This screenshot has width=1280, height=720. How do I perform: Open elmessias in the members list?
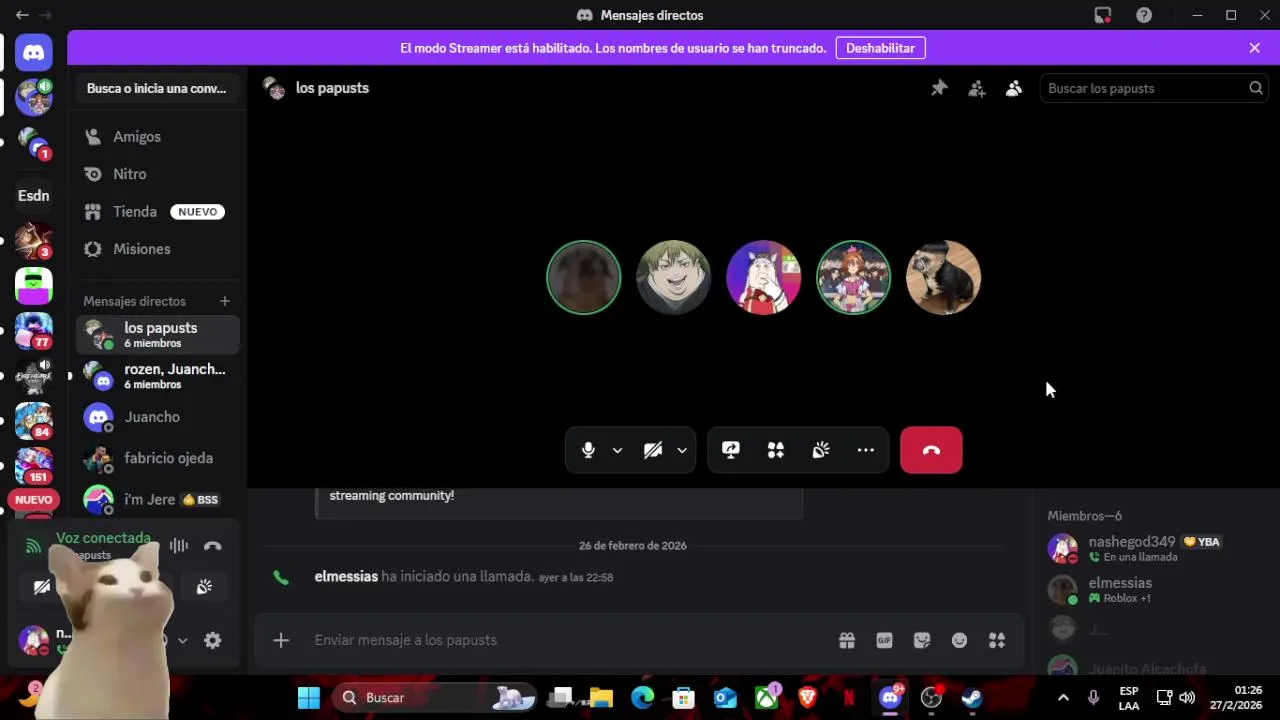1158,590
